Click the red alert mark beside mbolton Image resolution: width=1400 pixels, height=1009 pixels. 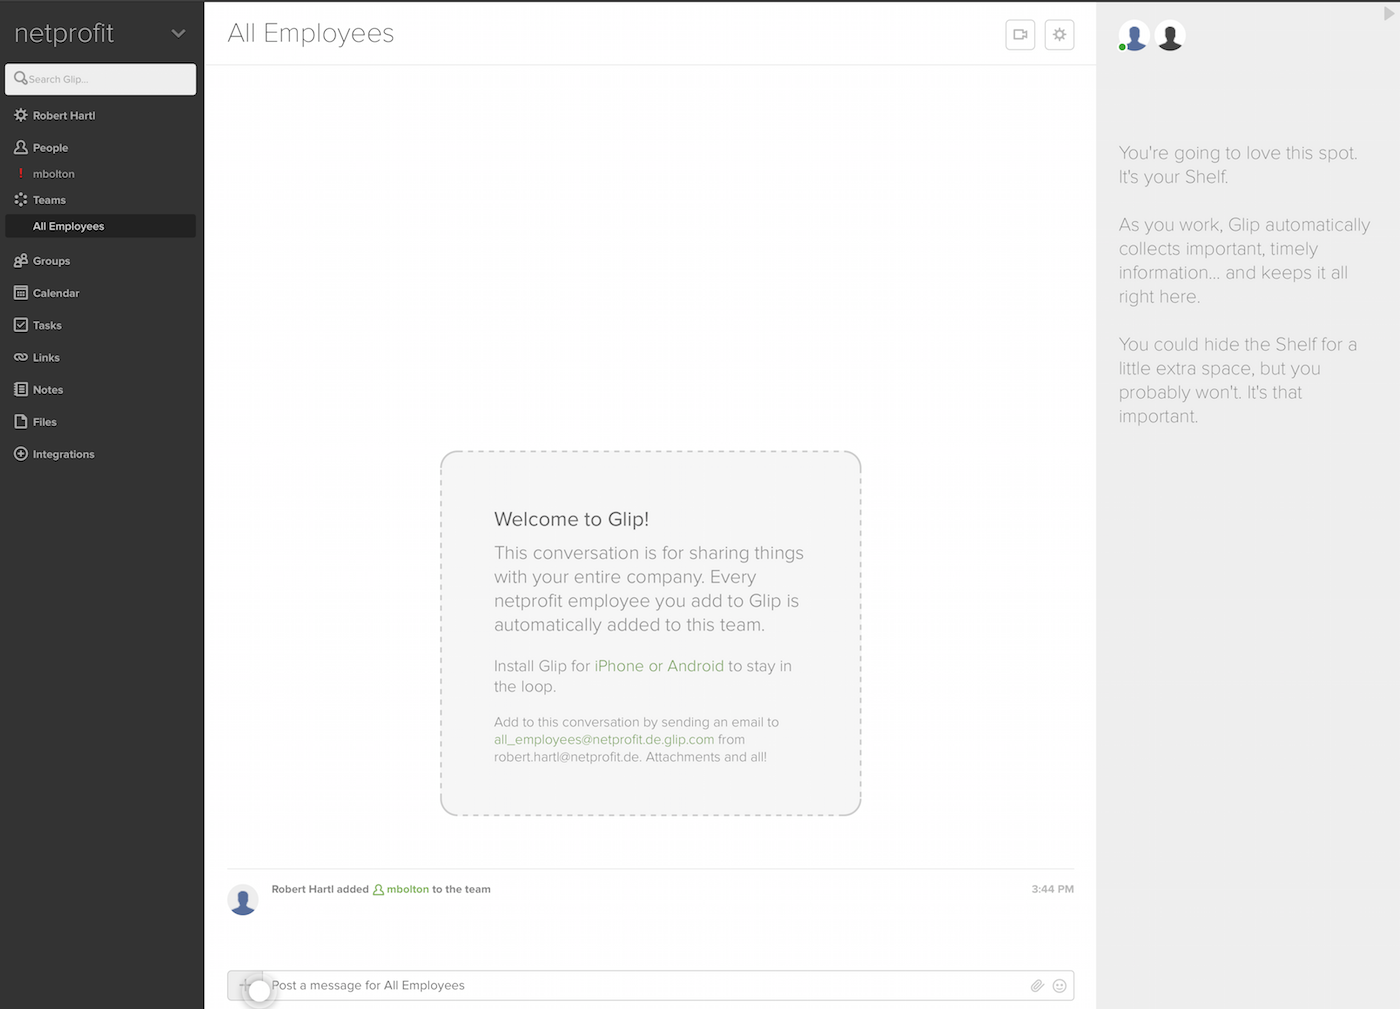click(x=20, y=173)
